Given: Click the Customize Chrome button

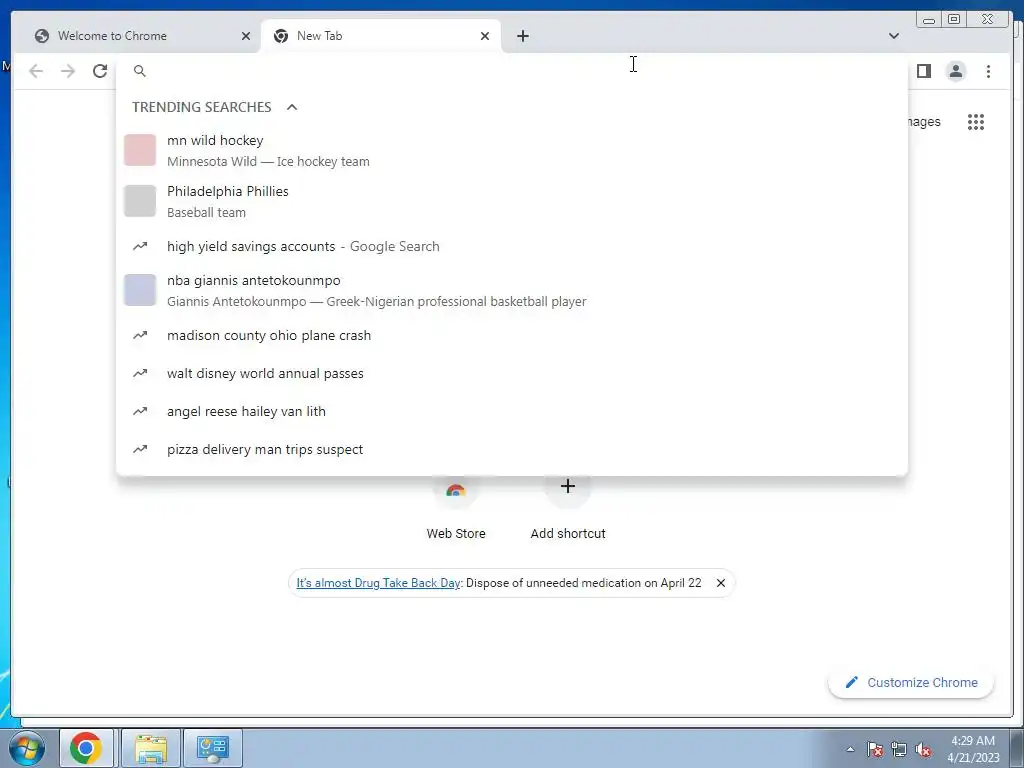Looking at the screenshot, I should pyautogui.click(x=911, y=682).
